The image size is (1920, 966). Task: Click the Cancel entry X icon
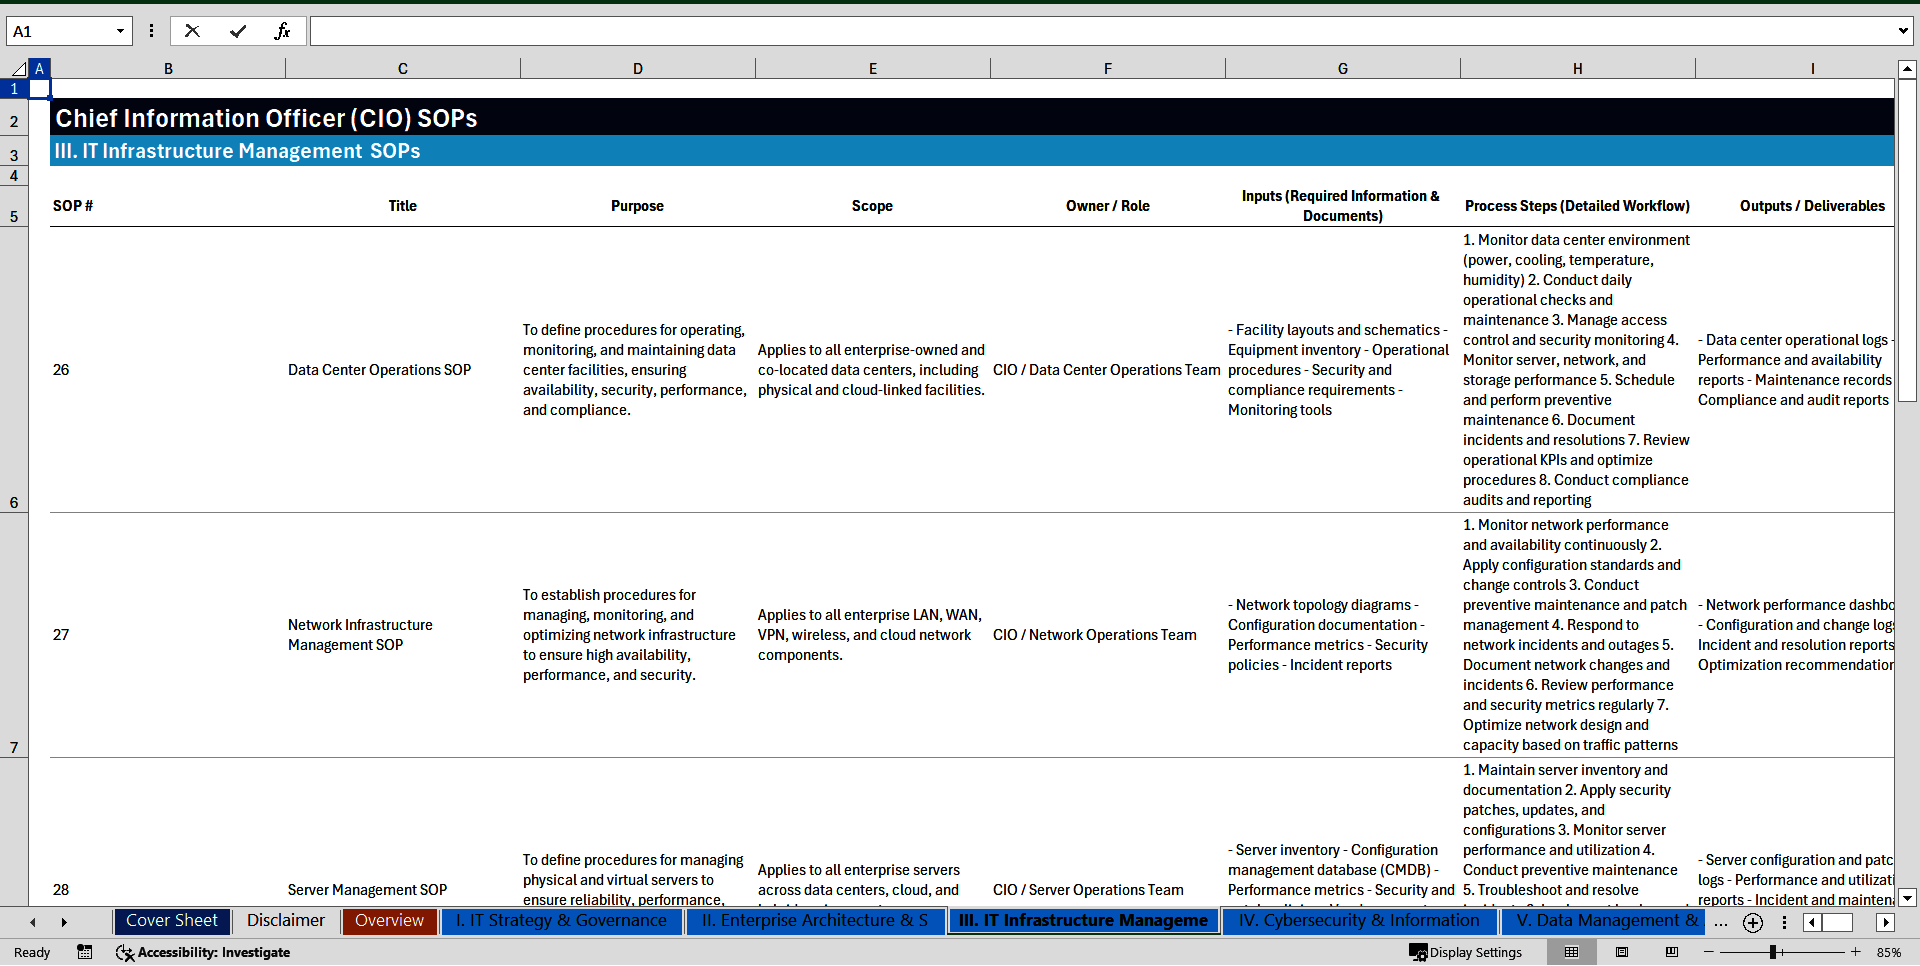coord(192,31)
